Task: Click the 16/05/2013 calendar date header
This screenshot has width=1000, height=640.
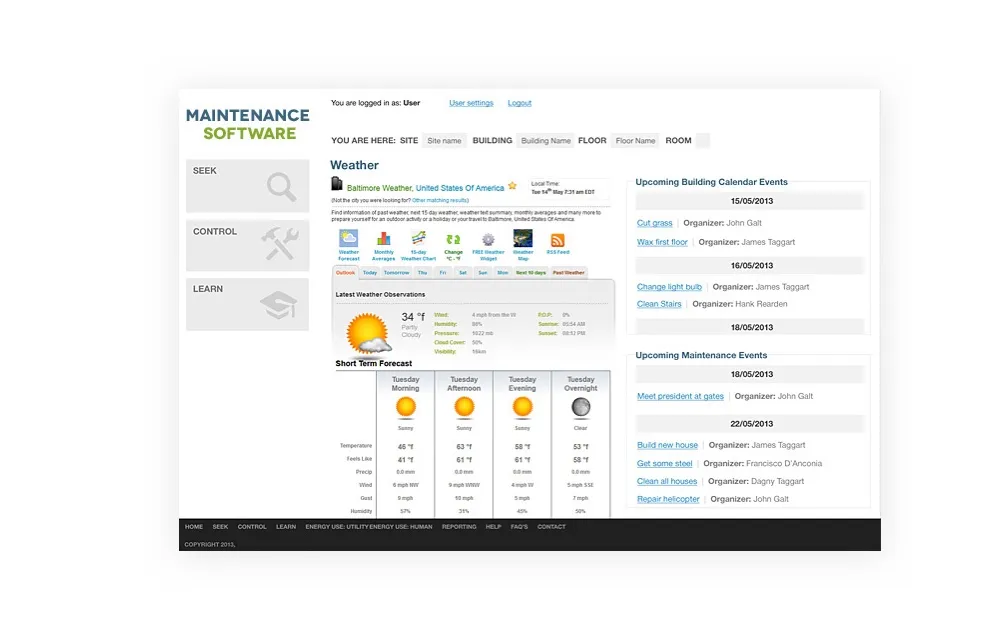Action: click(x=751, y=266)
